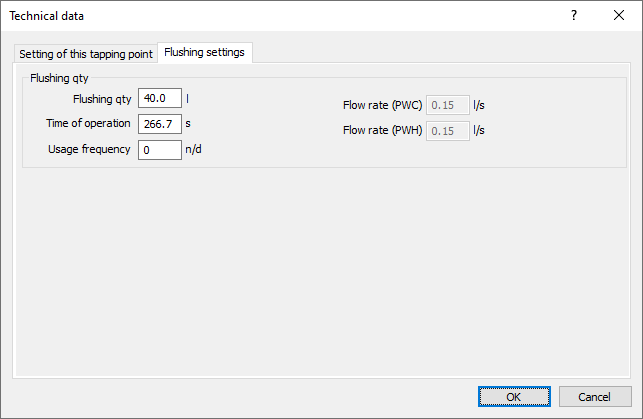Switch to Setting of this tapping point tab
Viewport: 643px width, 419px height.
coord(86,54)
